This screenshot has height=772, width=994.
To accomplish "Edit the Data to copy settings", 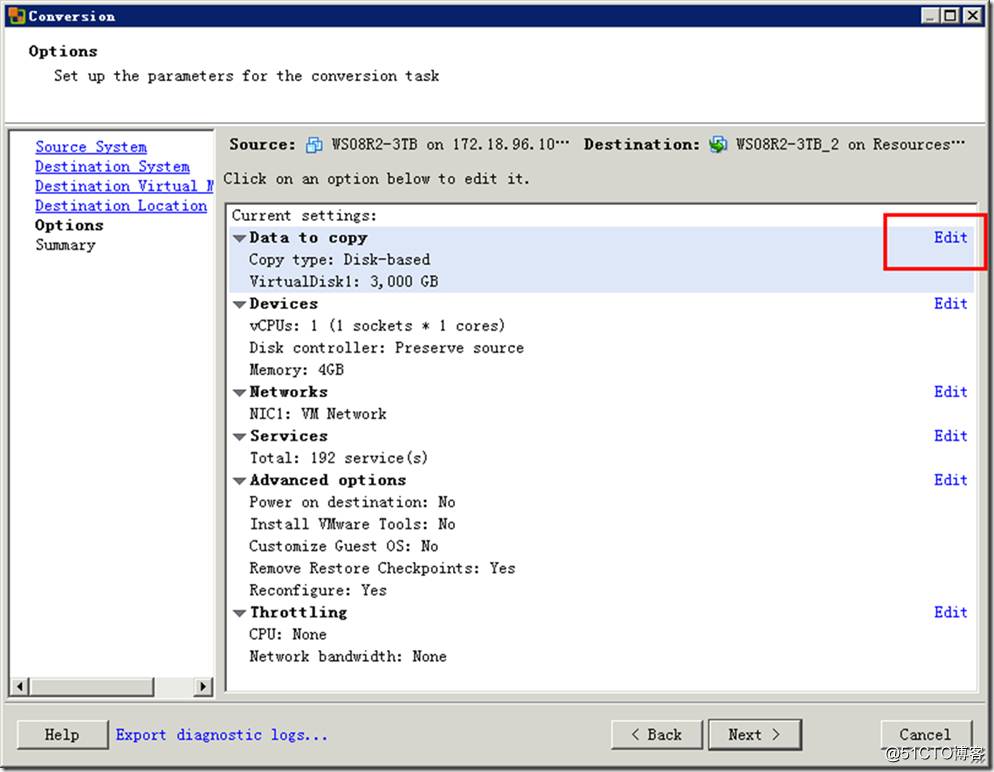I will point(950,237).
